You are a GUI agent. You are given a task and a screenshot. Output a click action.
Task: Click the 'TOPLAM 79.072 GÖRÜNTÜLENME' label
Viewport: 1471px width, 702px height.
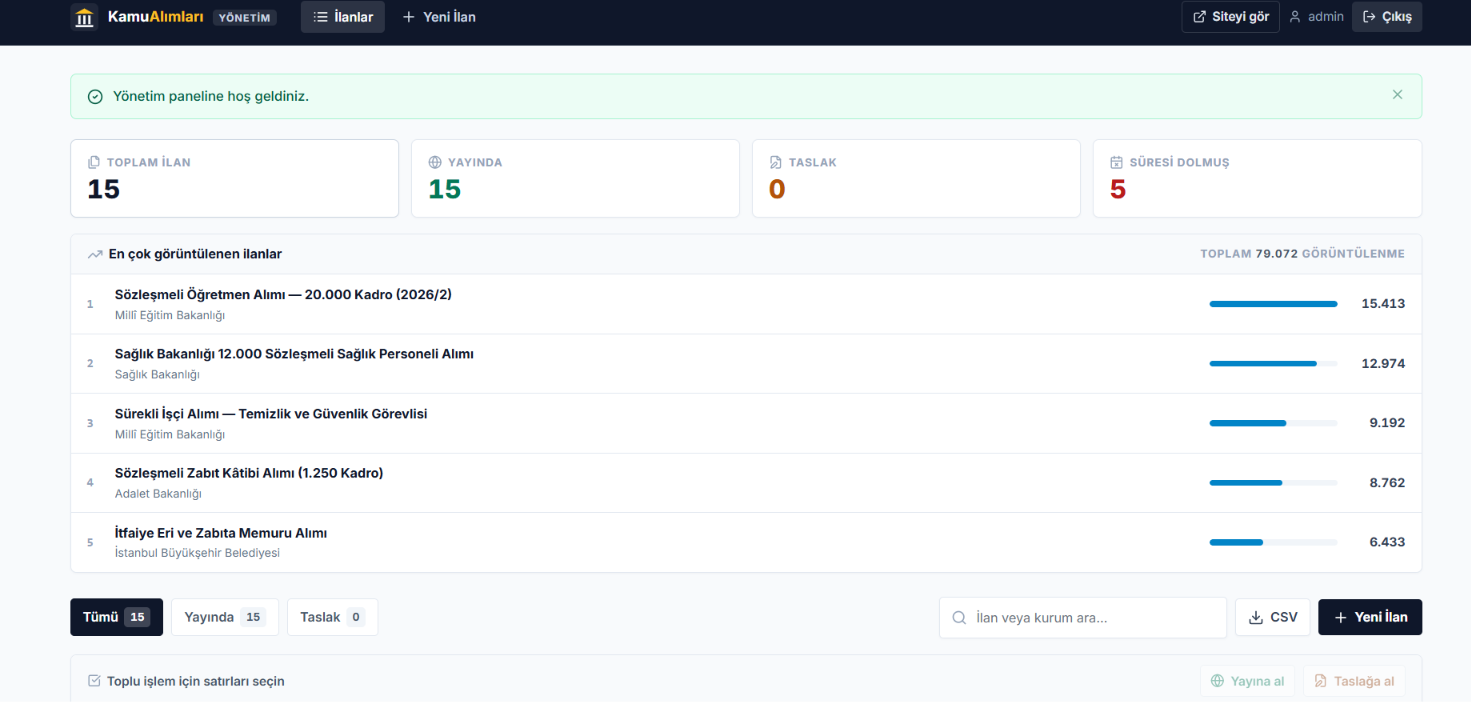pyautogui.click(x=1302, y=254)
